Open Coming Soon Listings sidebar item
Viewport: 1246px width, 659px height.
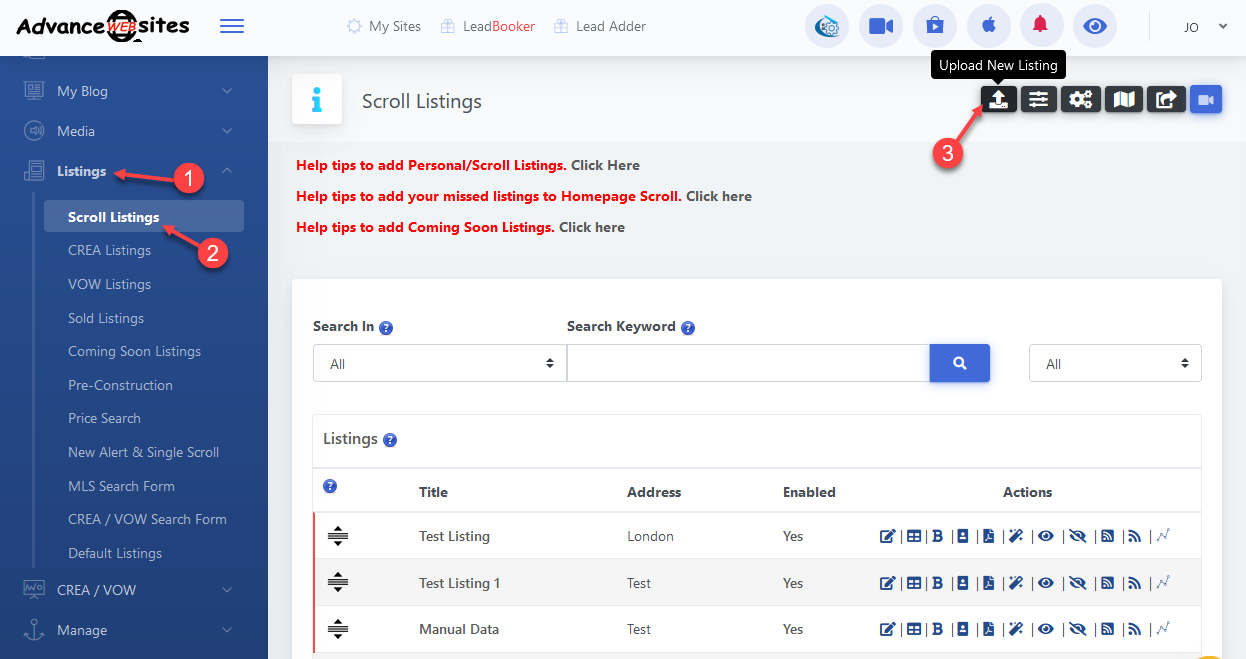click(x=134, y=351)
